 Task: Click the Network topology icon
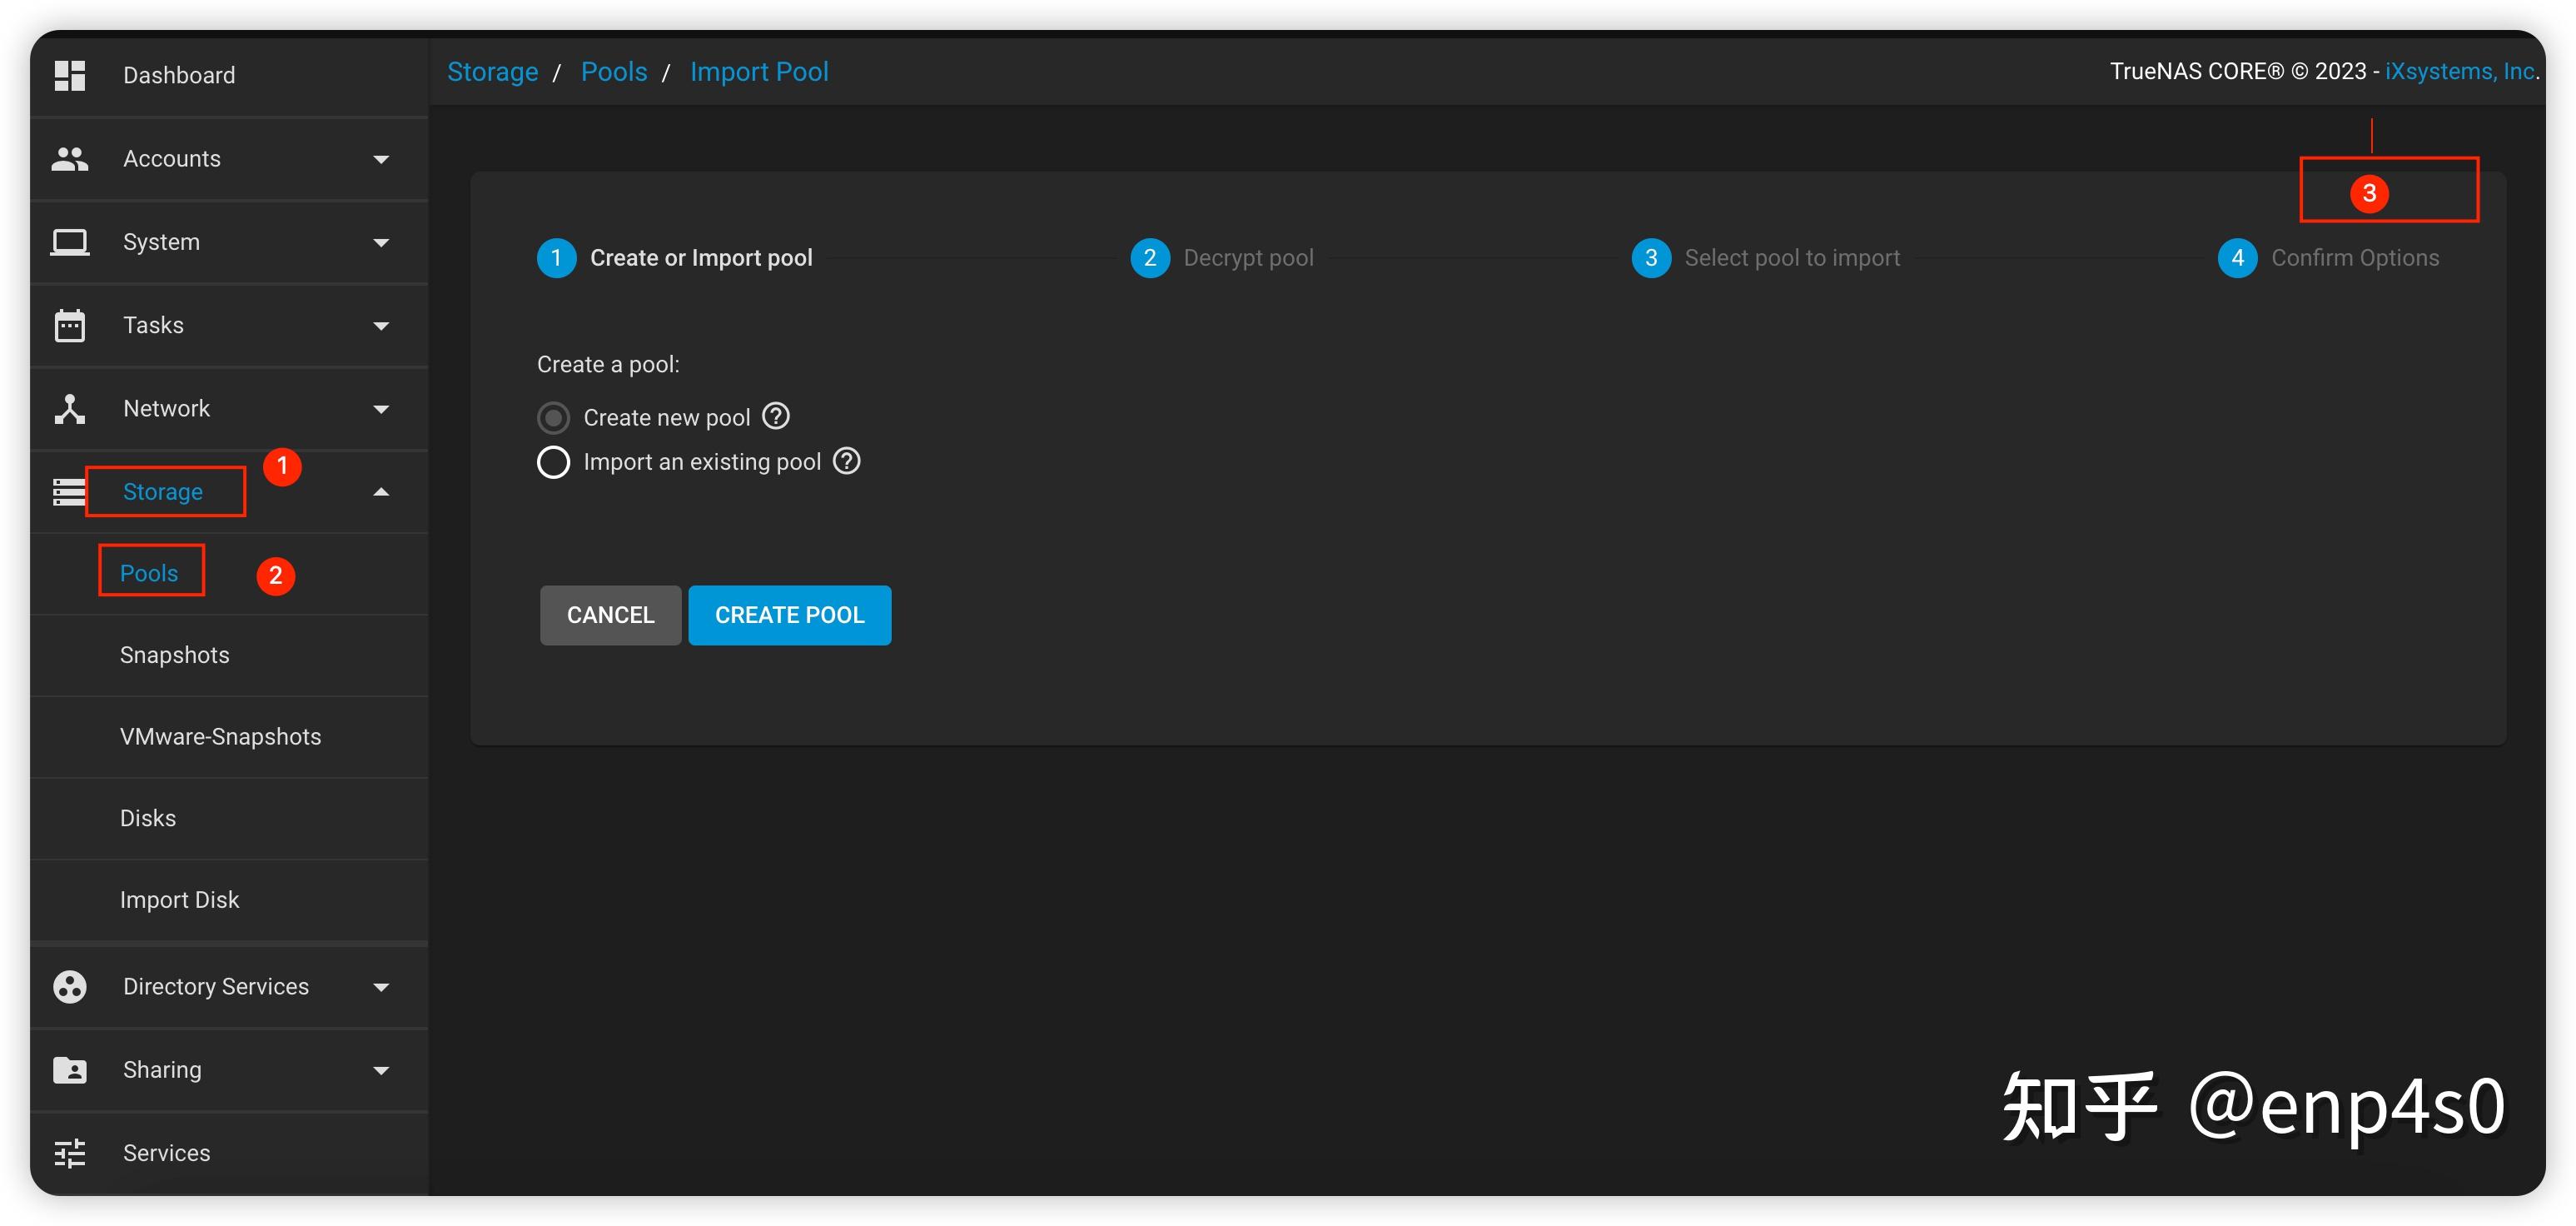tap(69, 408)
